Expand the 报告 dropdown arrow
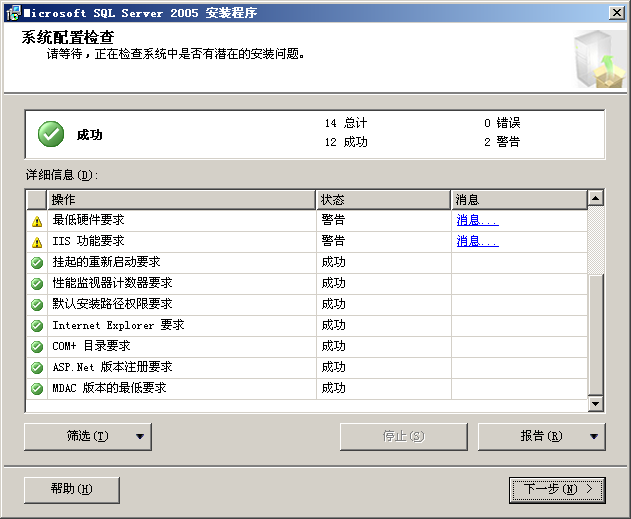This screenshot has height=519, width=631. click(x=594, y=437)
